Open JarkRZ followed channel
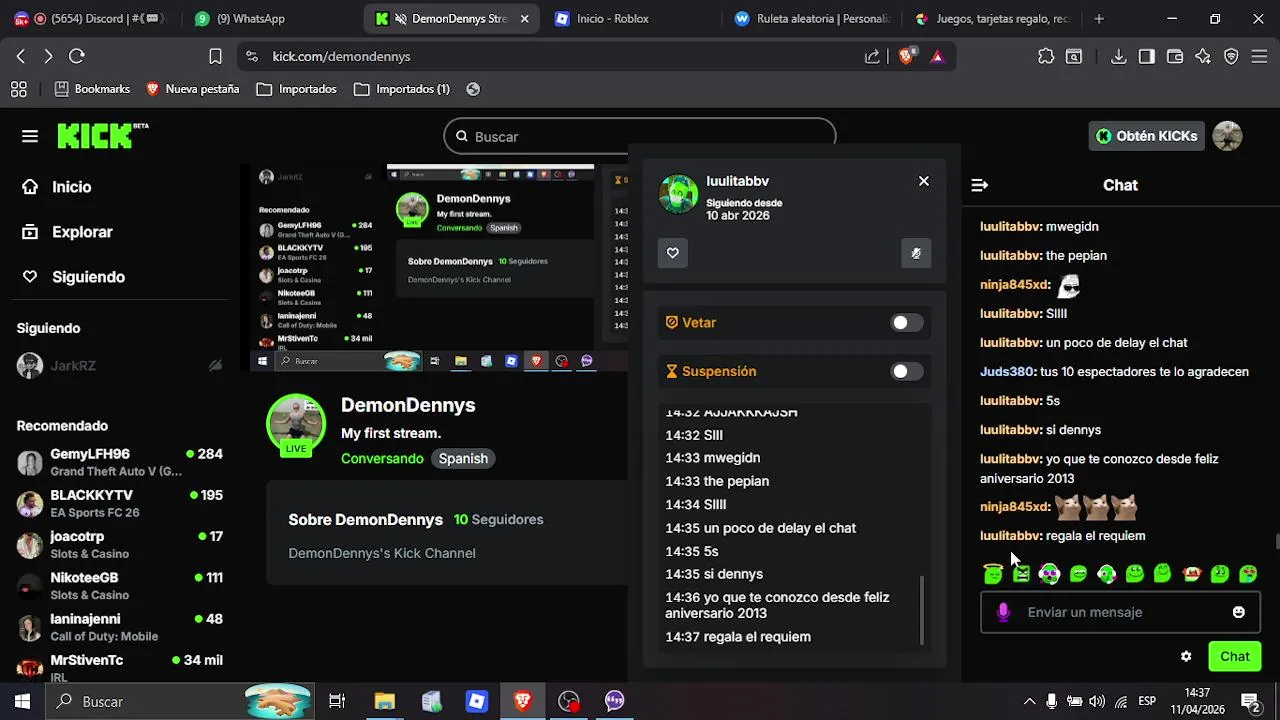 tap(119, 366)
